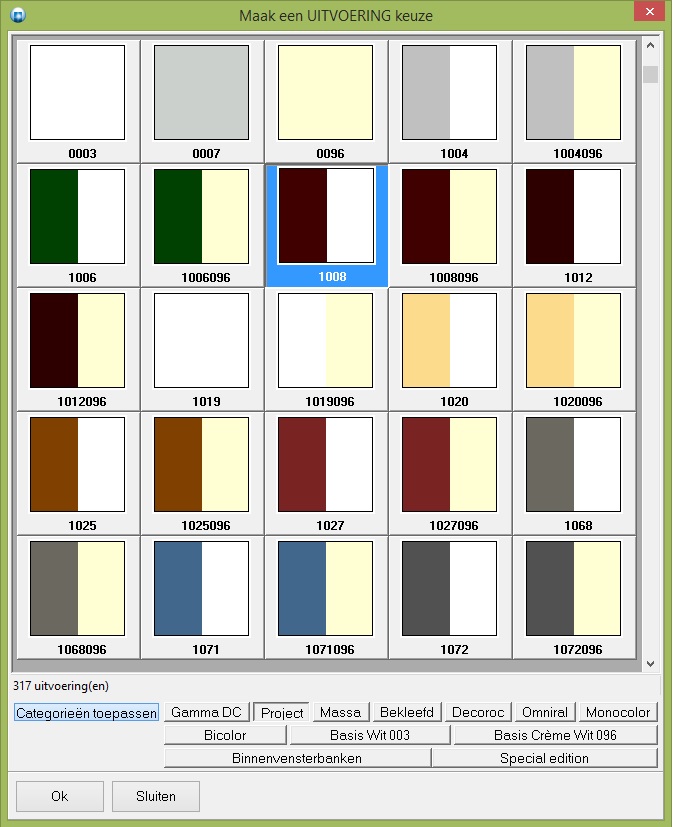Open the window system menu icon

[x=18, y=15]
